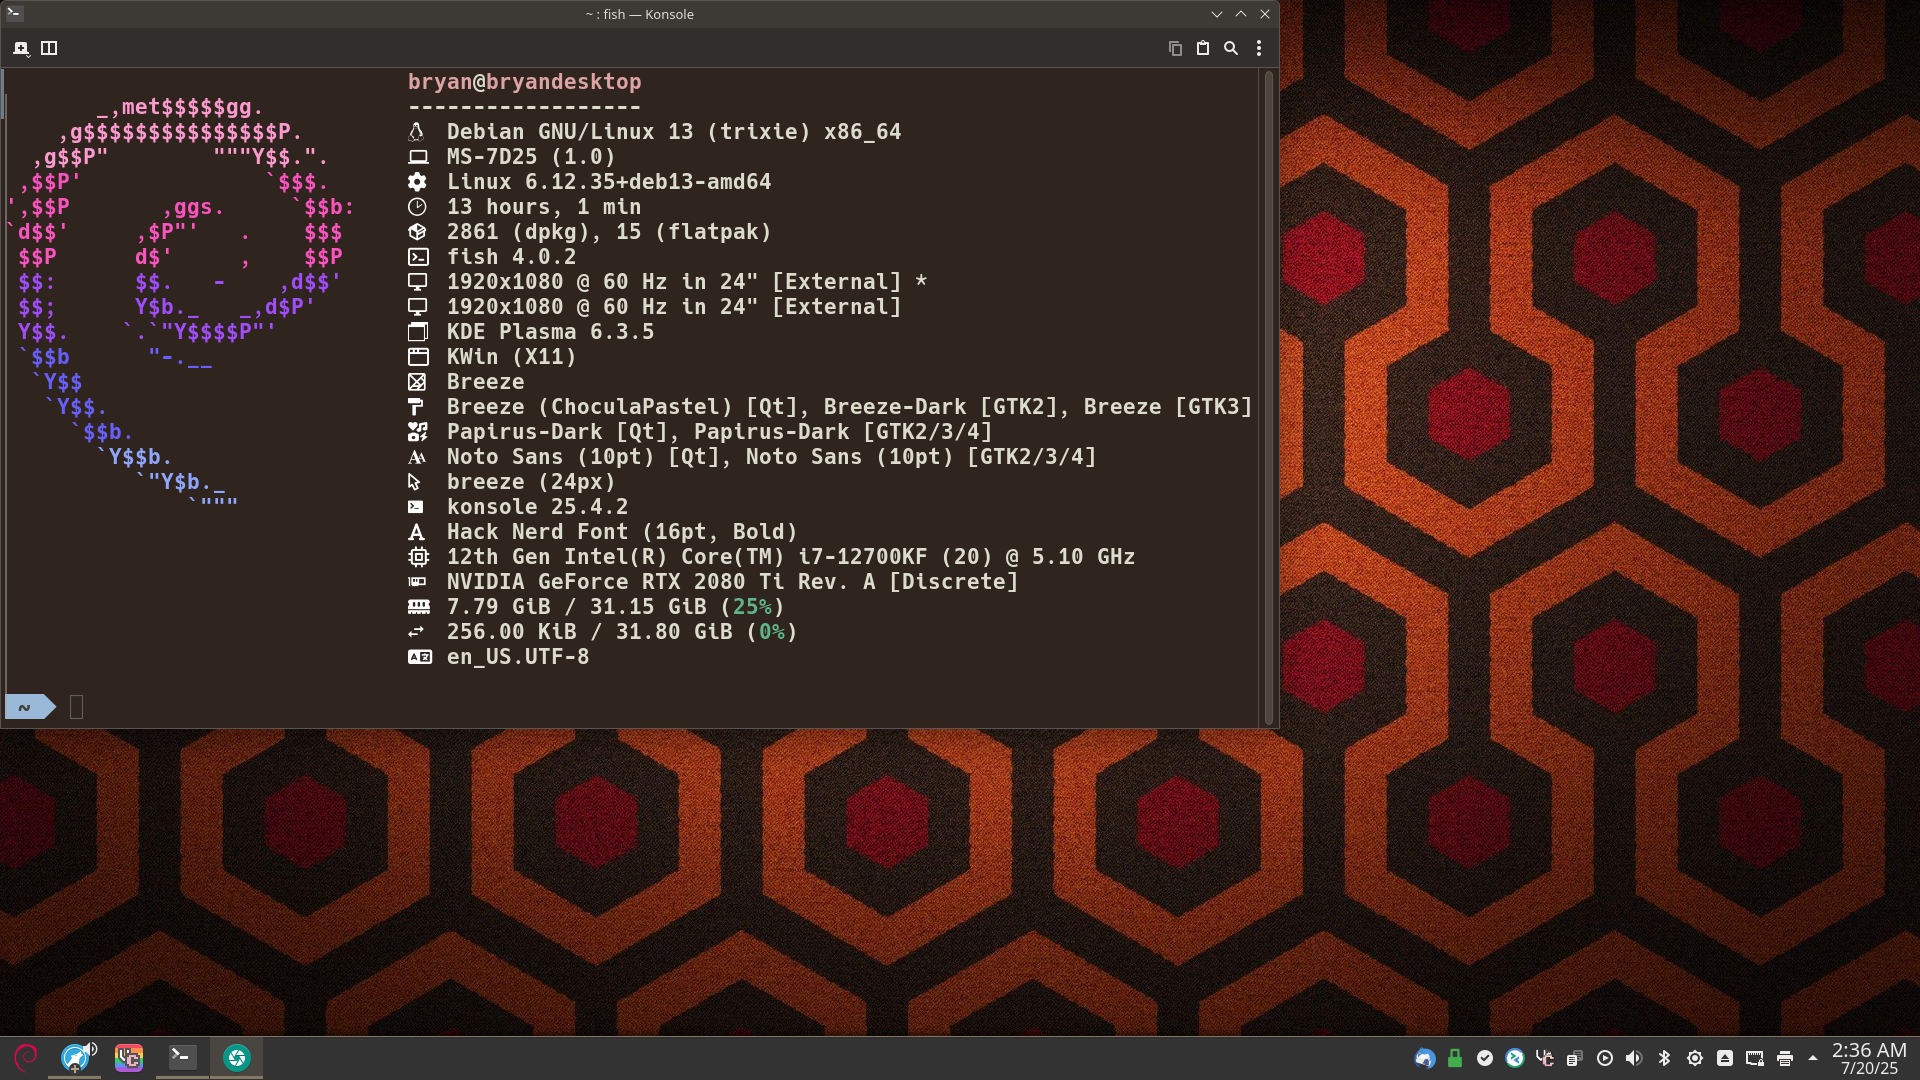The width and height of the screenshot is (1920, 1080).
Task: Click the NVIDIA GeForce RTX 2080 Ti line
Action: pos(732,582)
